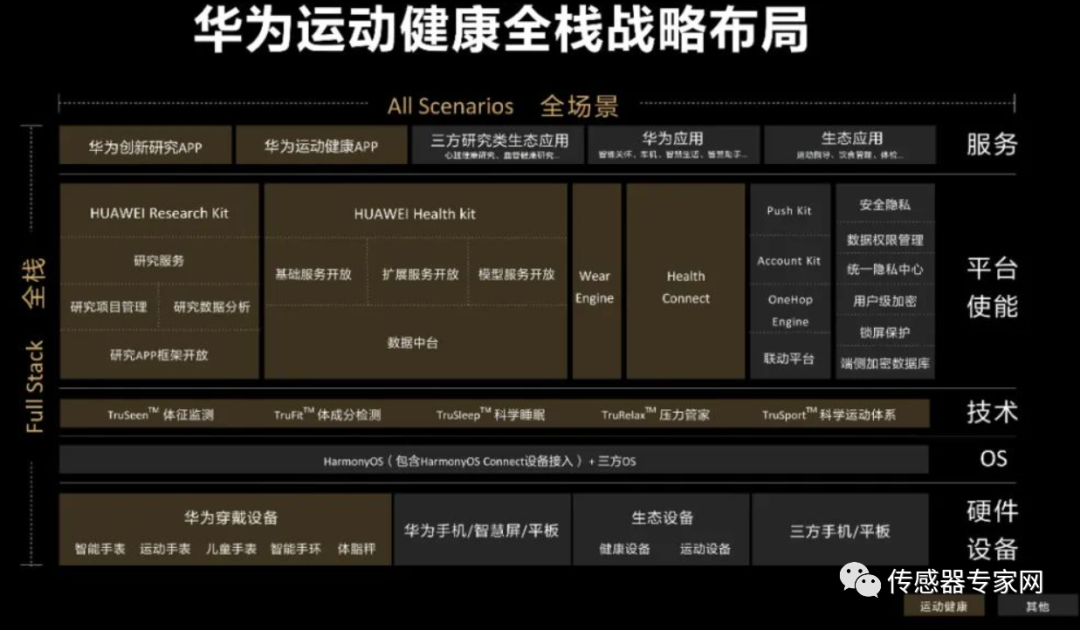Click the "Account Kit" cell
Viewport: 1080px width, 630px height.
click(x=789, y=261)
